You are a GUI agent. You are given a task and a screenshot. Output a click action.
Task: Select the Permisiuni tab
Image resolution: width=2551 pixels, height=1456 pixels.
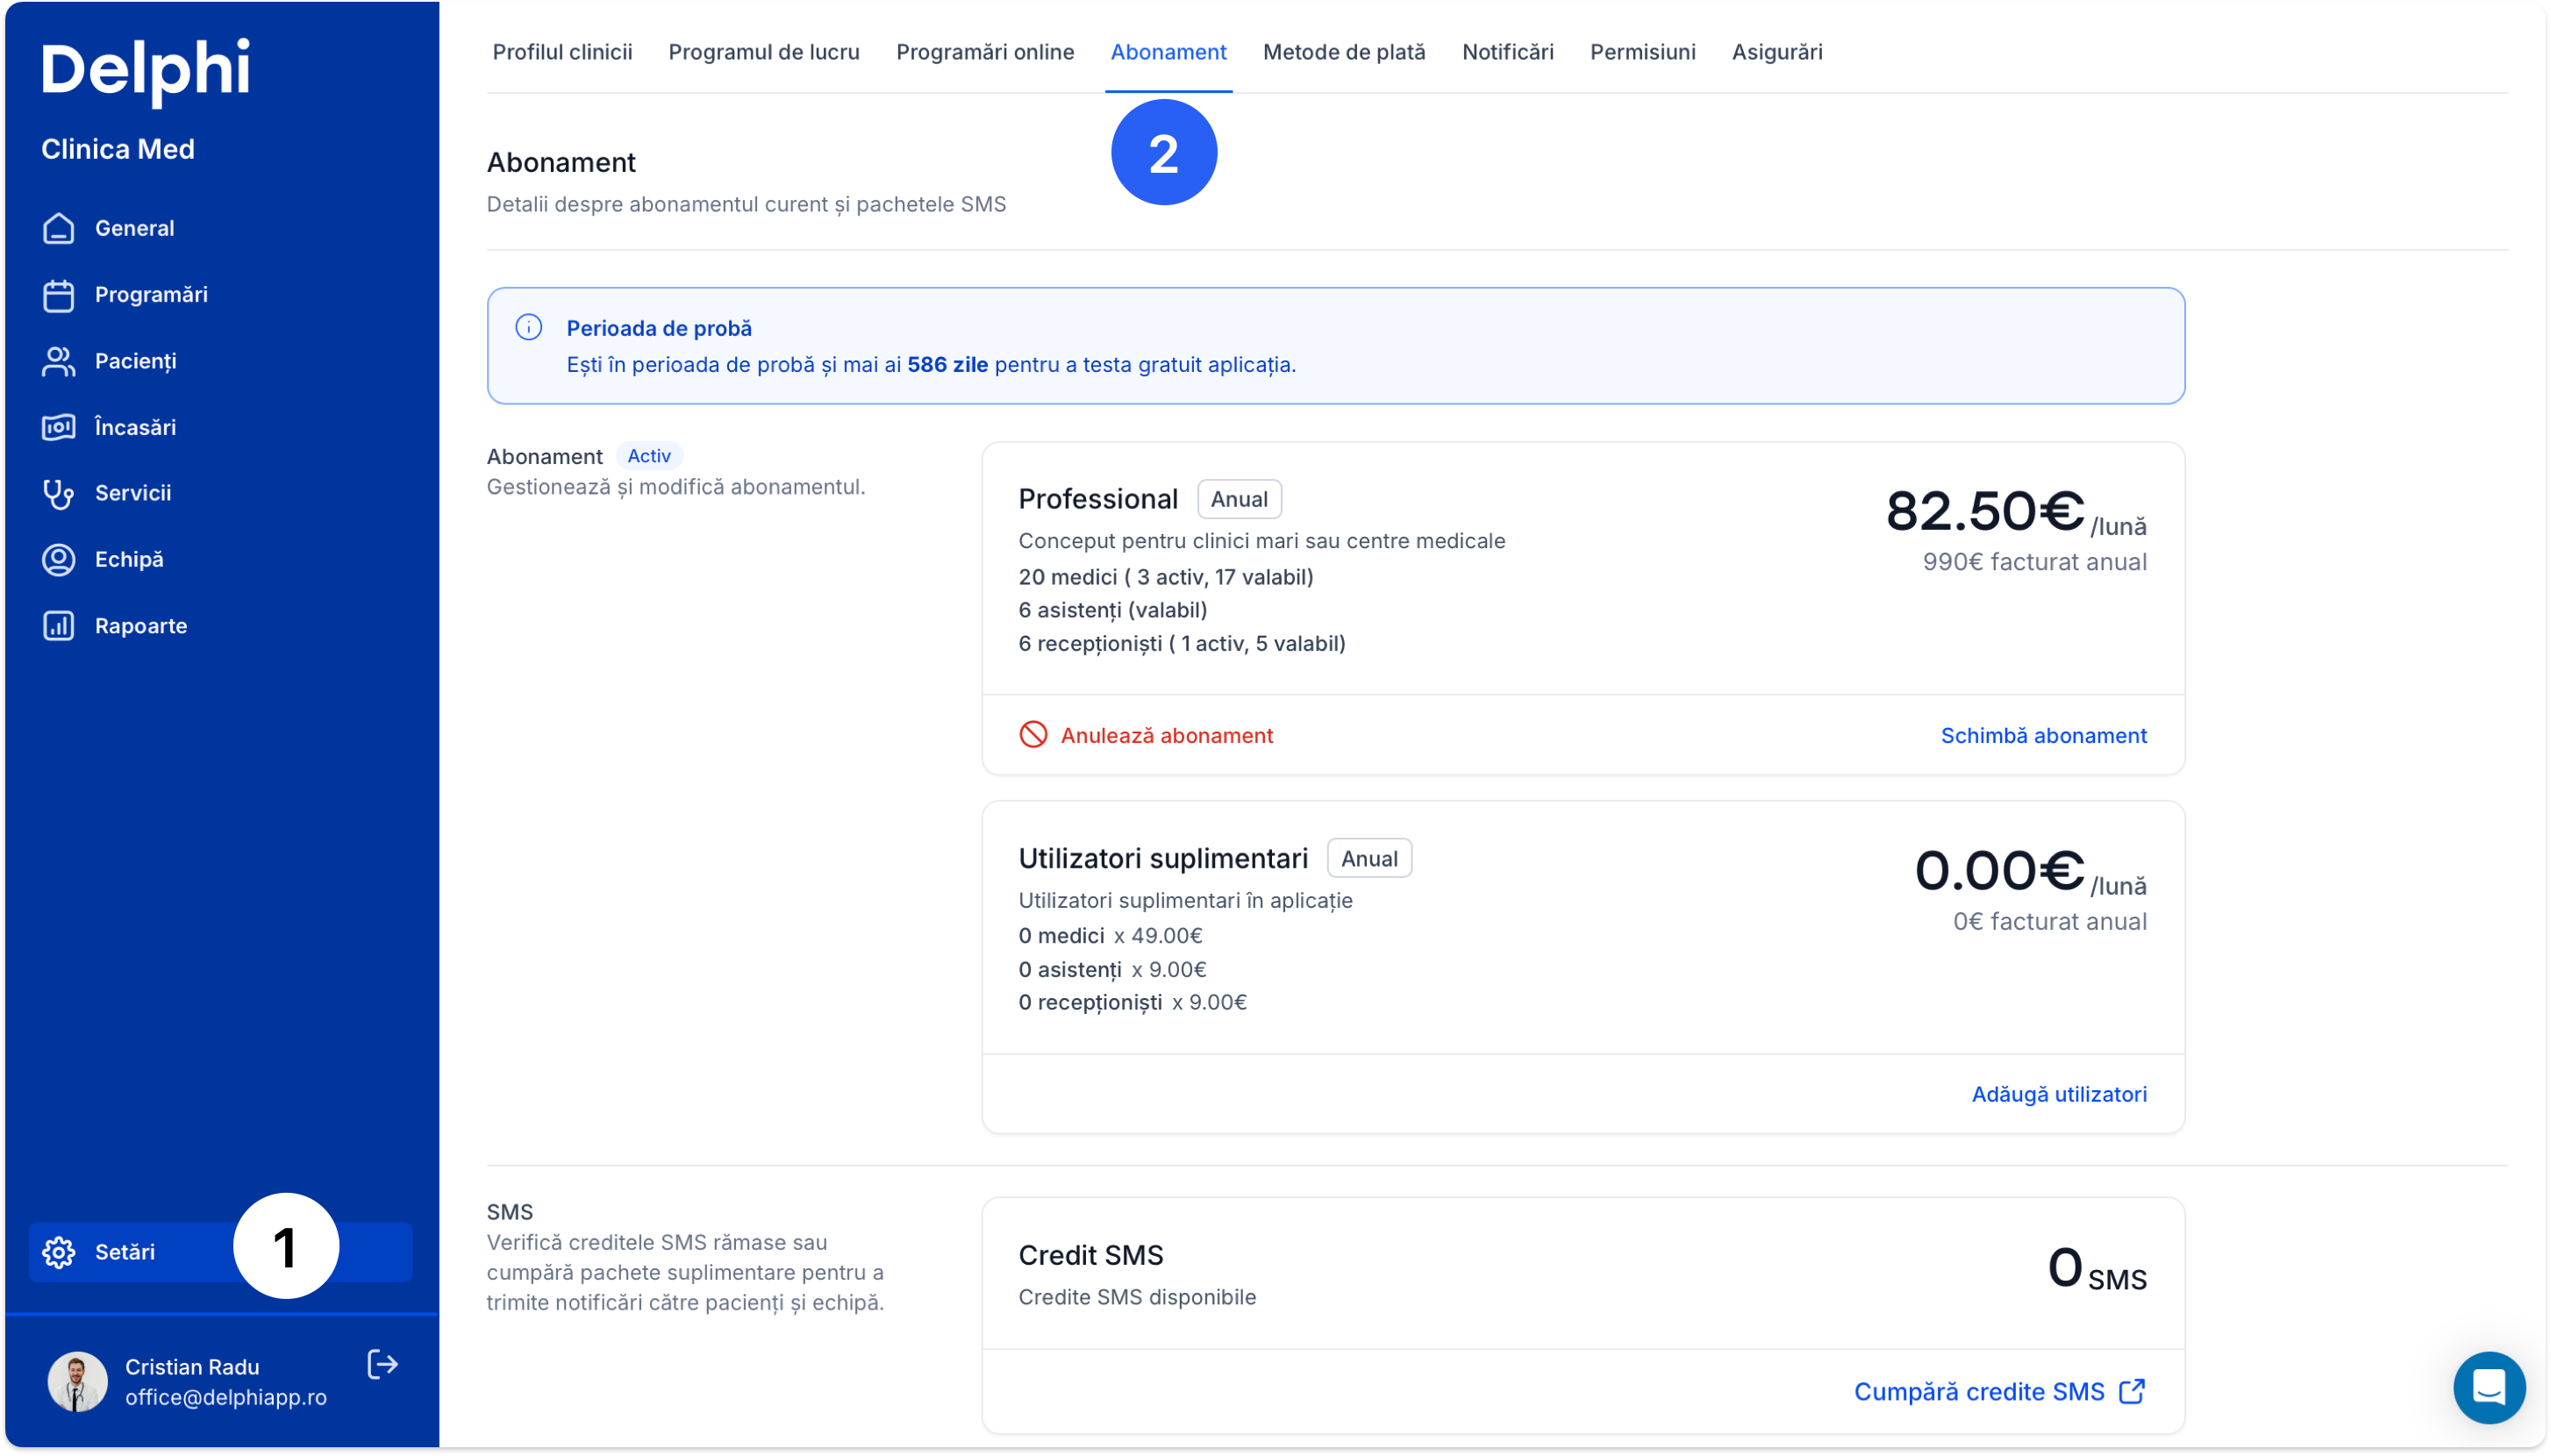pyautogui.click(x=1642, y=52)
